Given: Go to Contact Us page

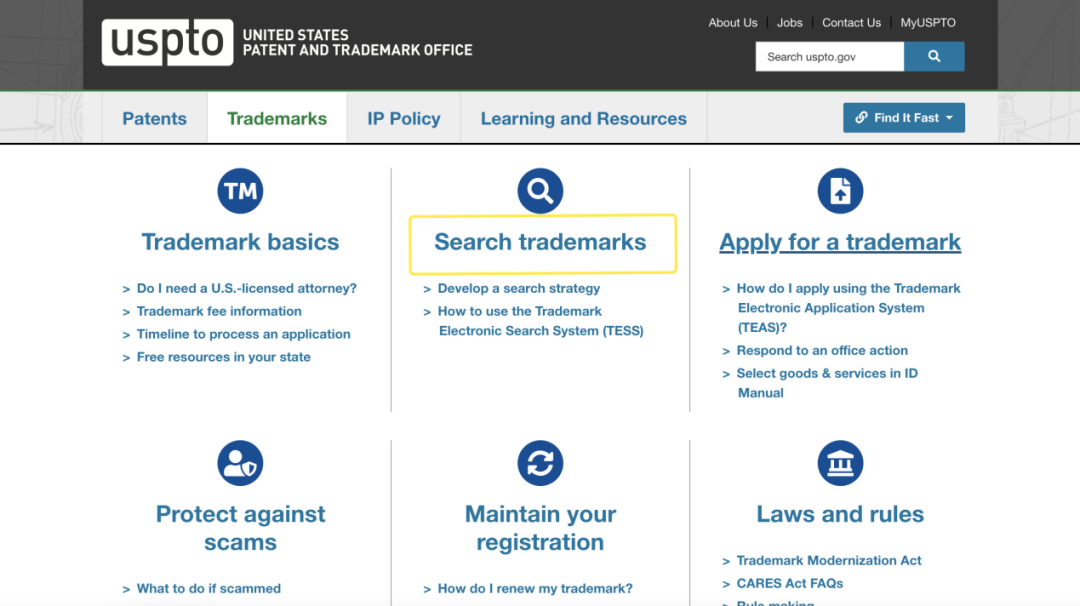Looking at the screenshot, I should point(851,23).
